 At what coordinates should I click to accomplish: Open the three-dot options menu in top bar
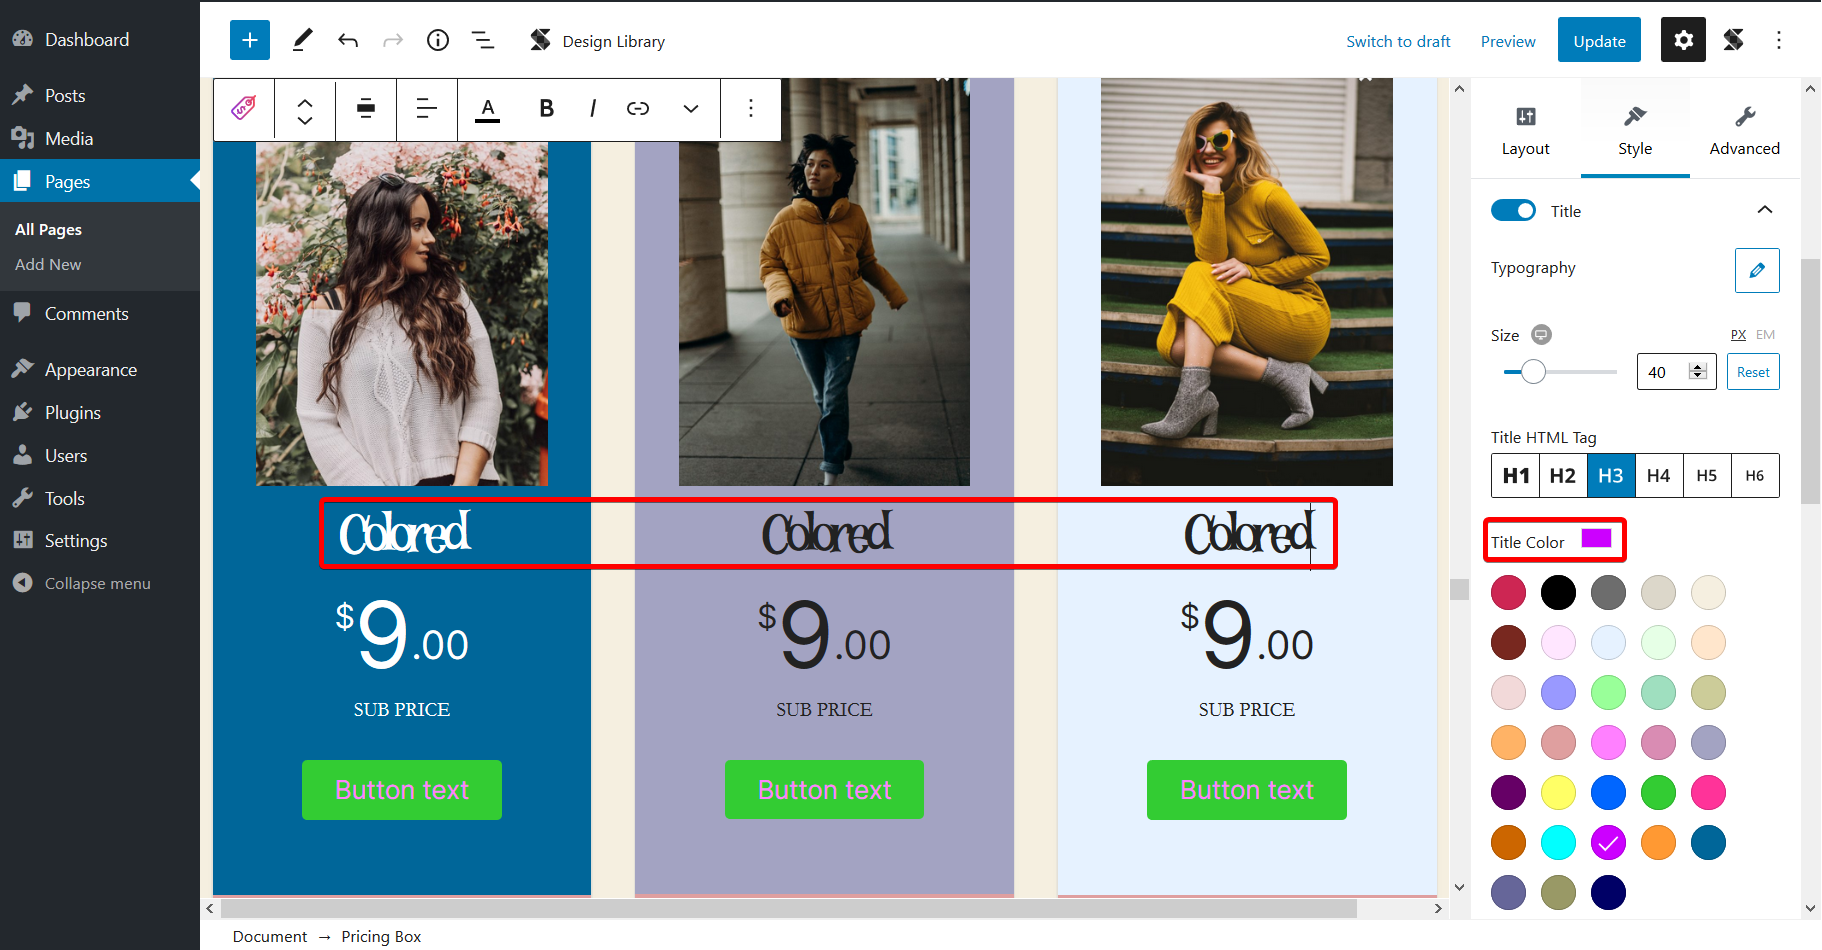pos(1779,40)
